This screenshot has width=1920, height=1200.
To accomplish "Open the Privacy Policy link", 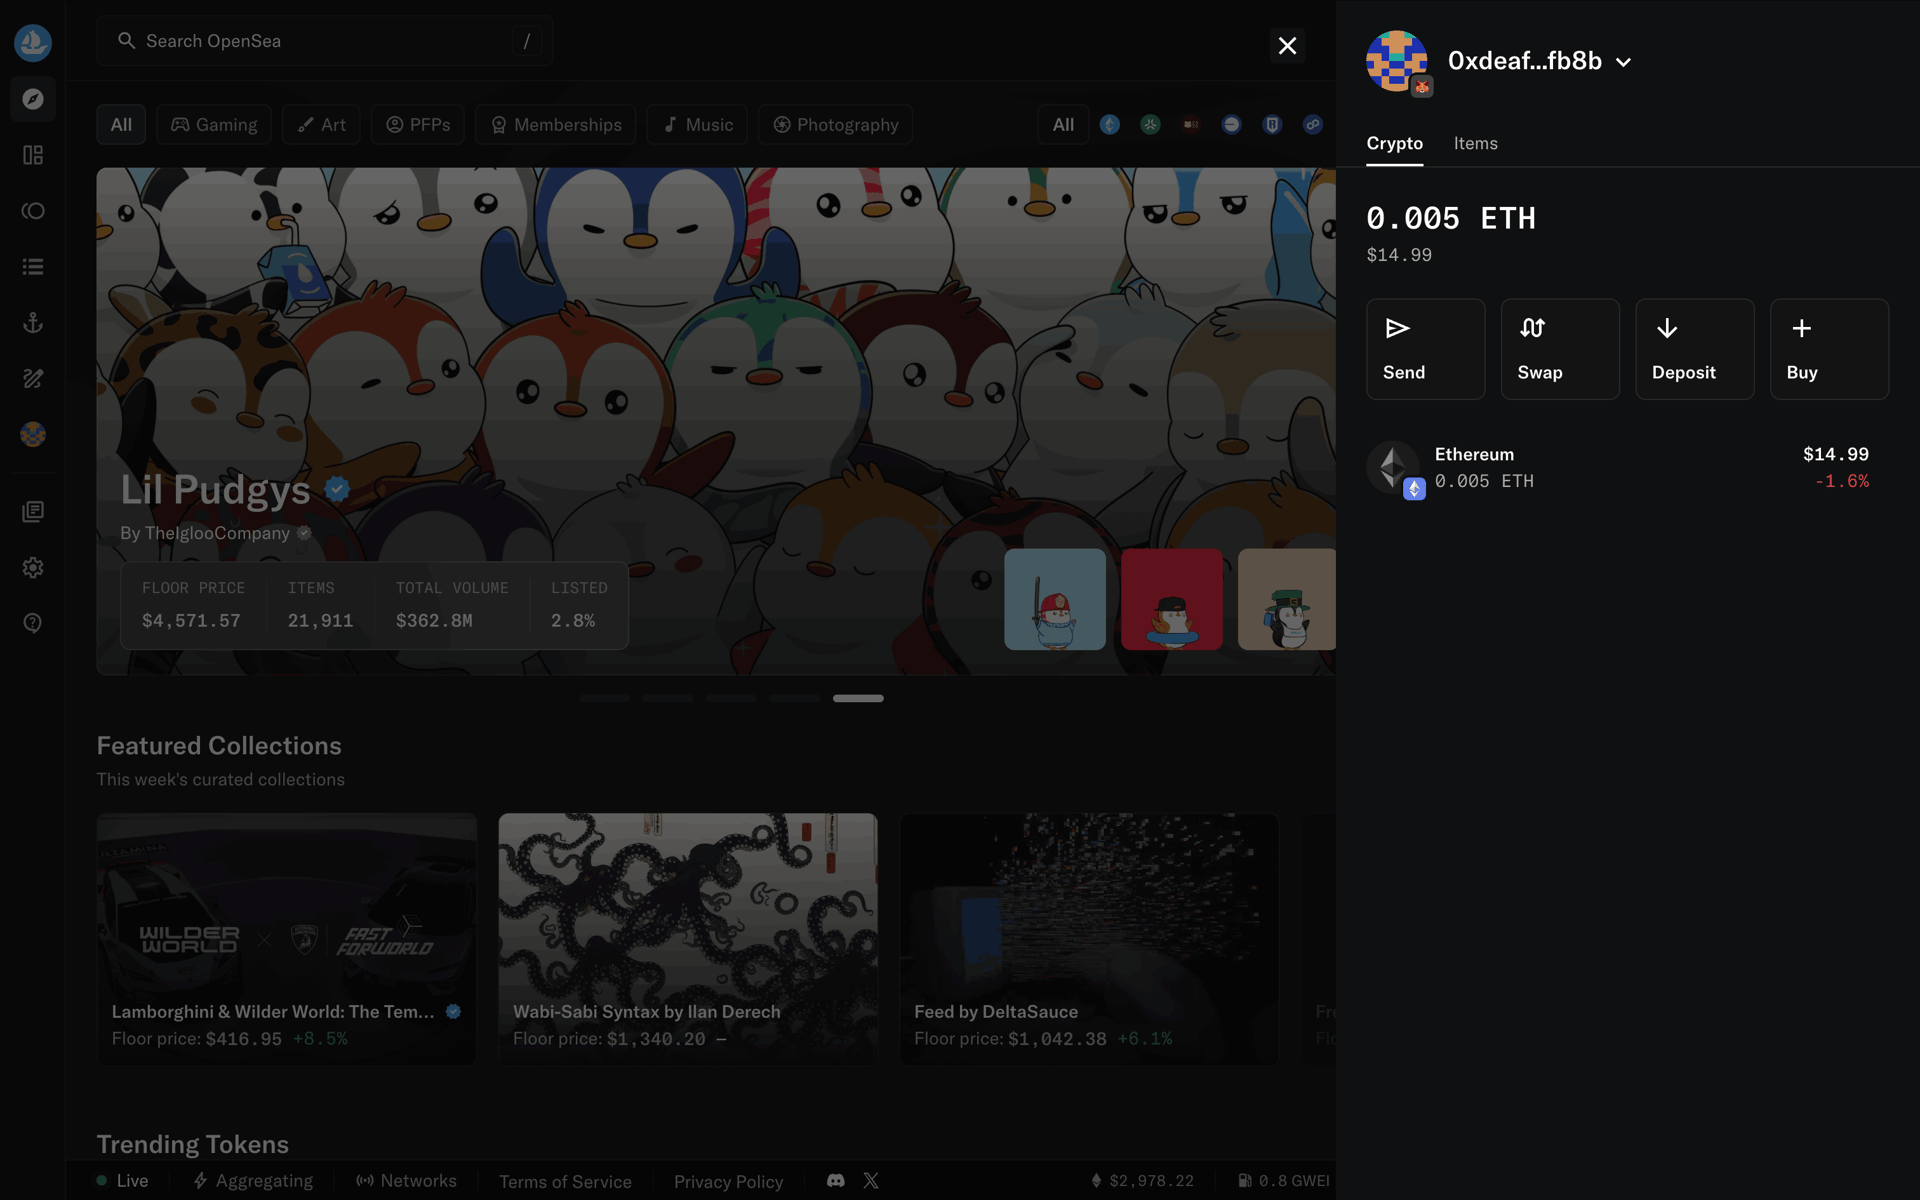I will [728, 1182].
